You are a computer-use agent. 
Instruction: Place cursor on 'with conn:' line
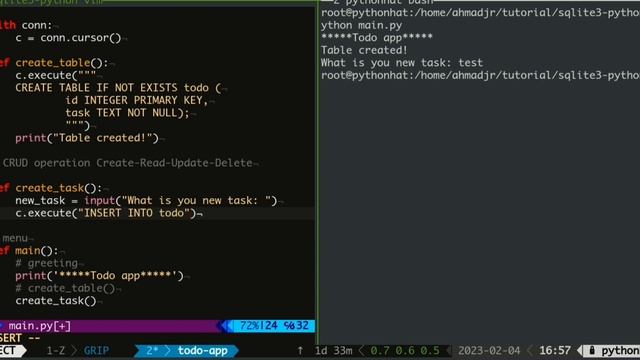(26, 25)
